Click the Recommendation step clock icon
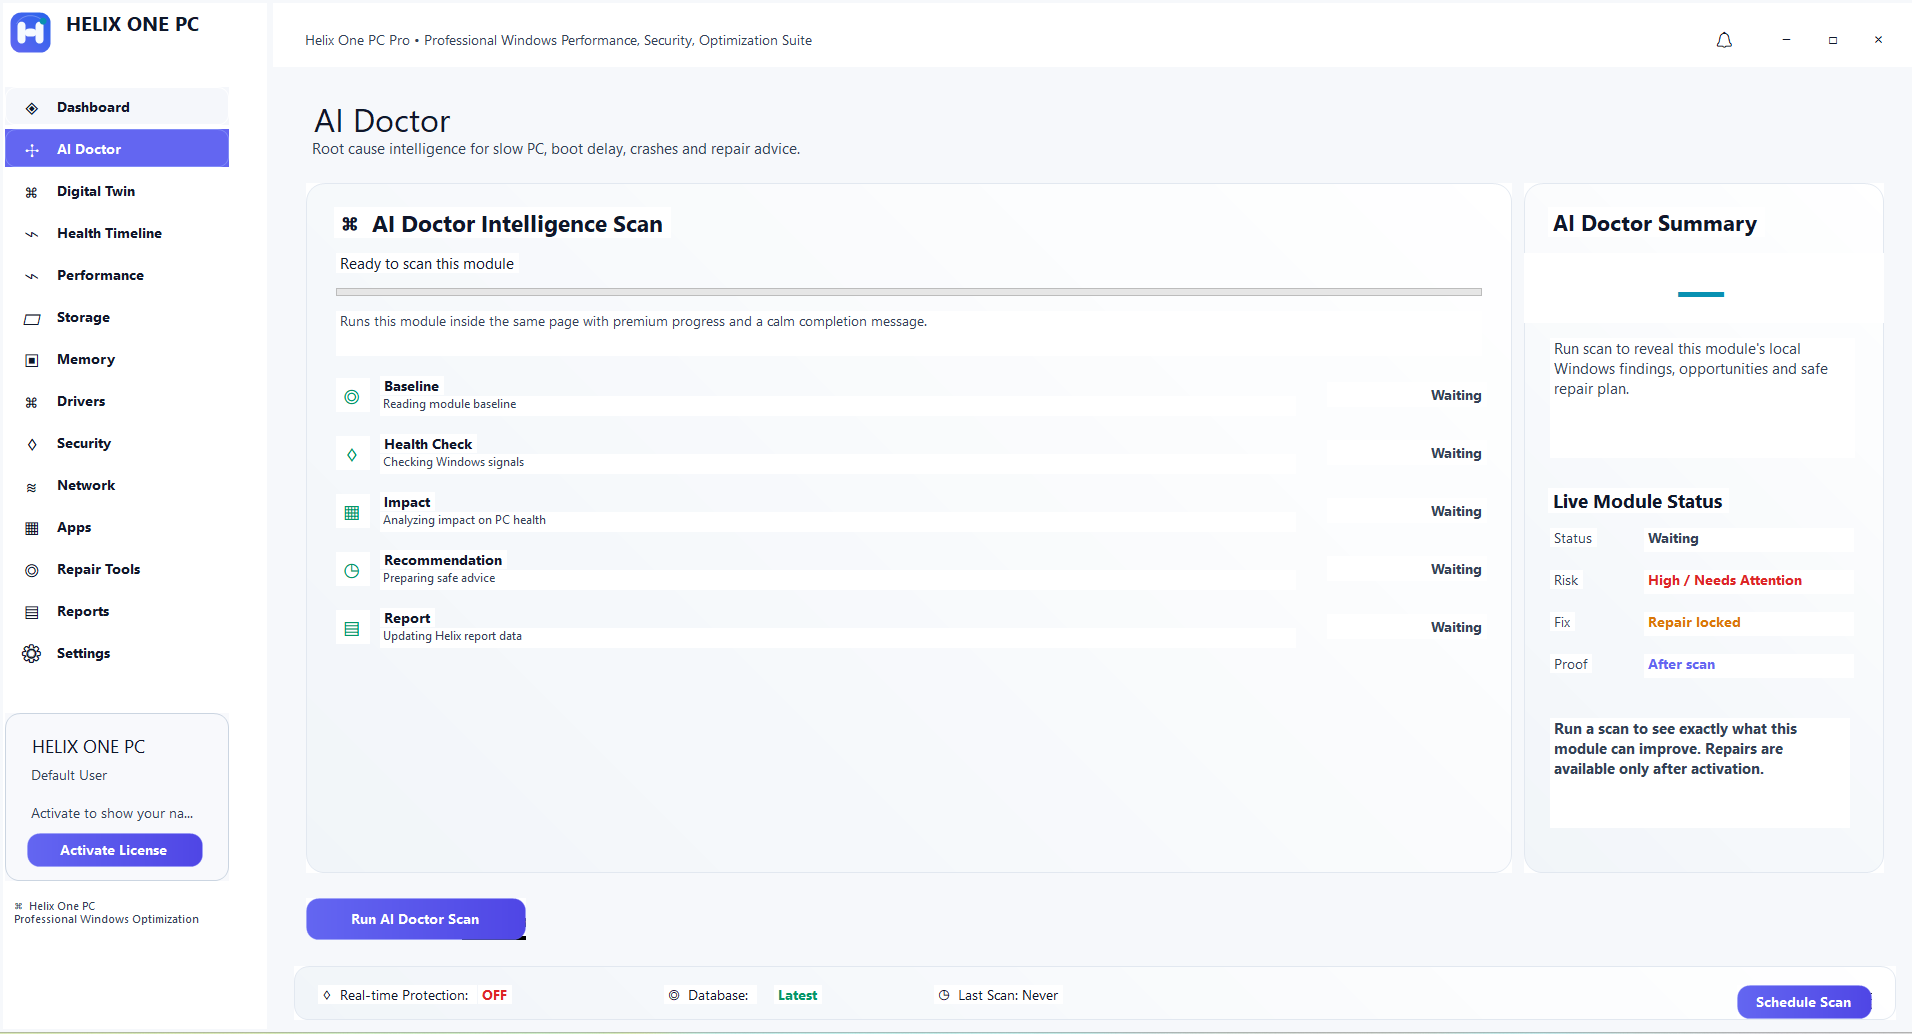This screenshot has height=1034, width=1912. (352, 571)
